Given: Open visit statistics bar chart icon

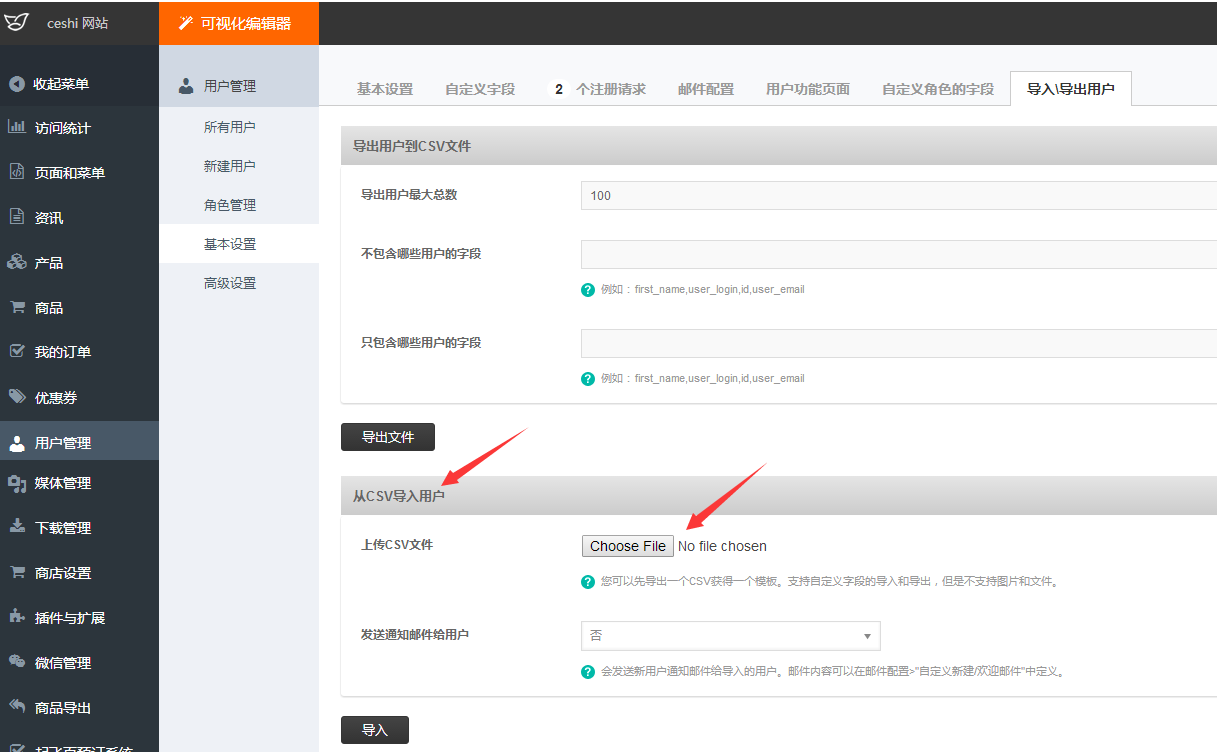Looking at the screenshot, I should coord(17,127).
